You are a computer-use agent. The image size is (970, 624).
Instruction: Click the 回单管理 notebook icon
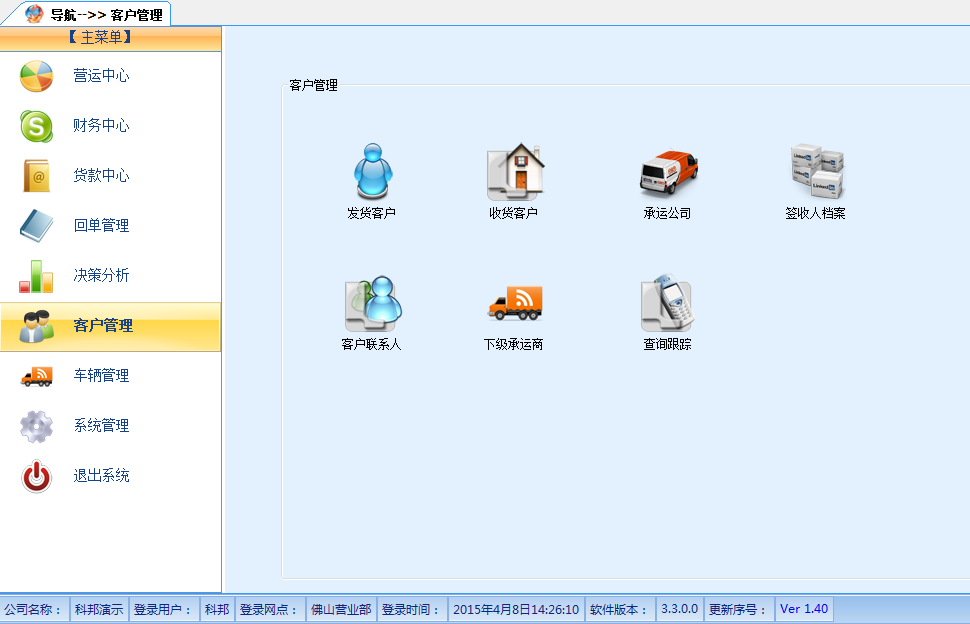click(x=34, y=226)
